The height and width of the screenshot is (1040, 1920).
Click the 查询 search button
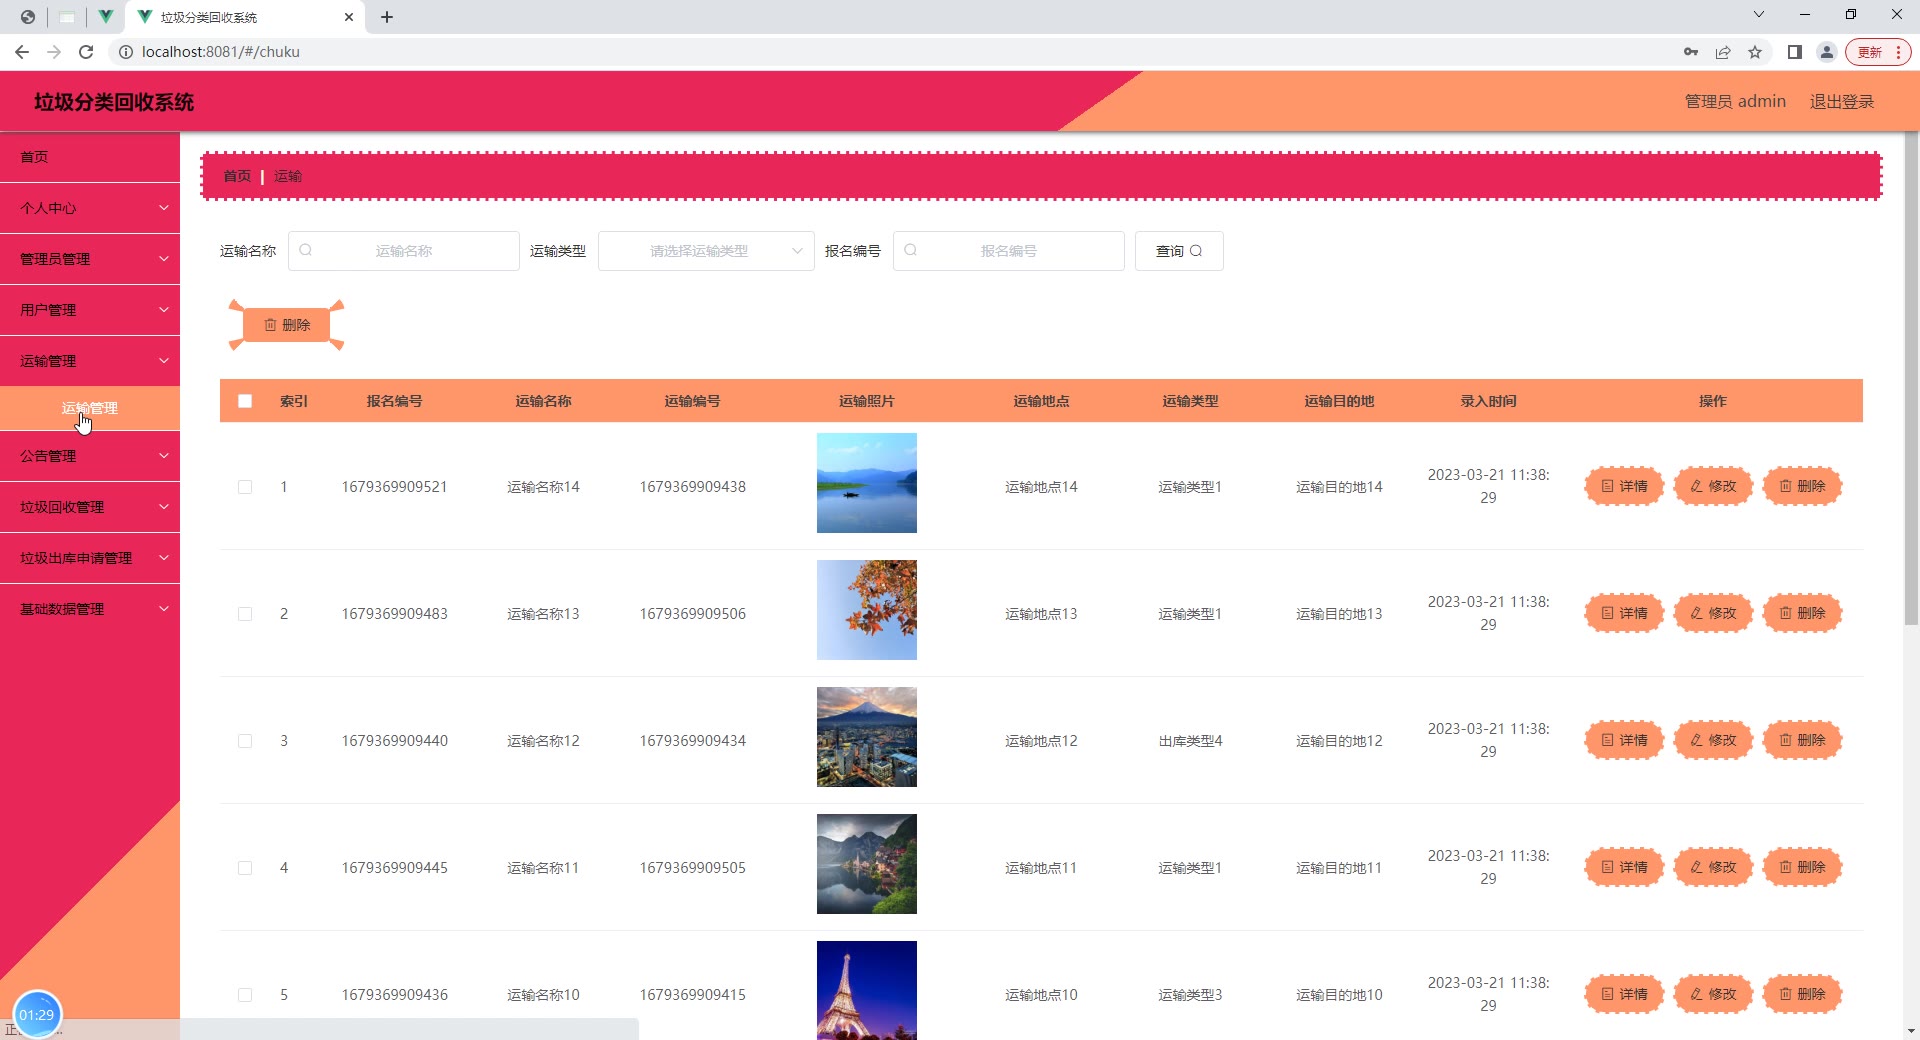(1179, 251)
